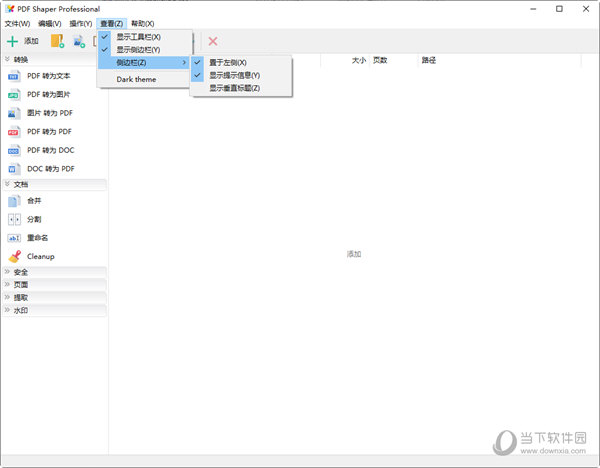
Task: Expand the 页面 pages section
Action: point(54,285)
